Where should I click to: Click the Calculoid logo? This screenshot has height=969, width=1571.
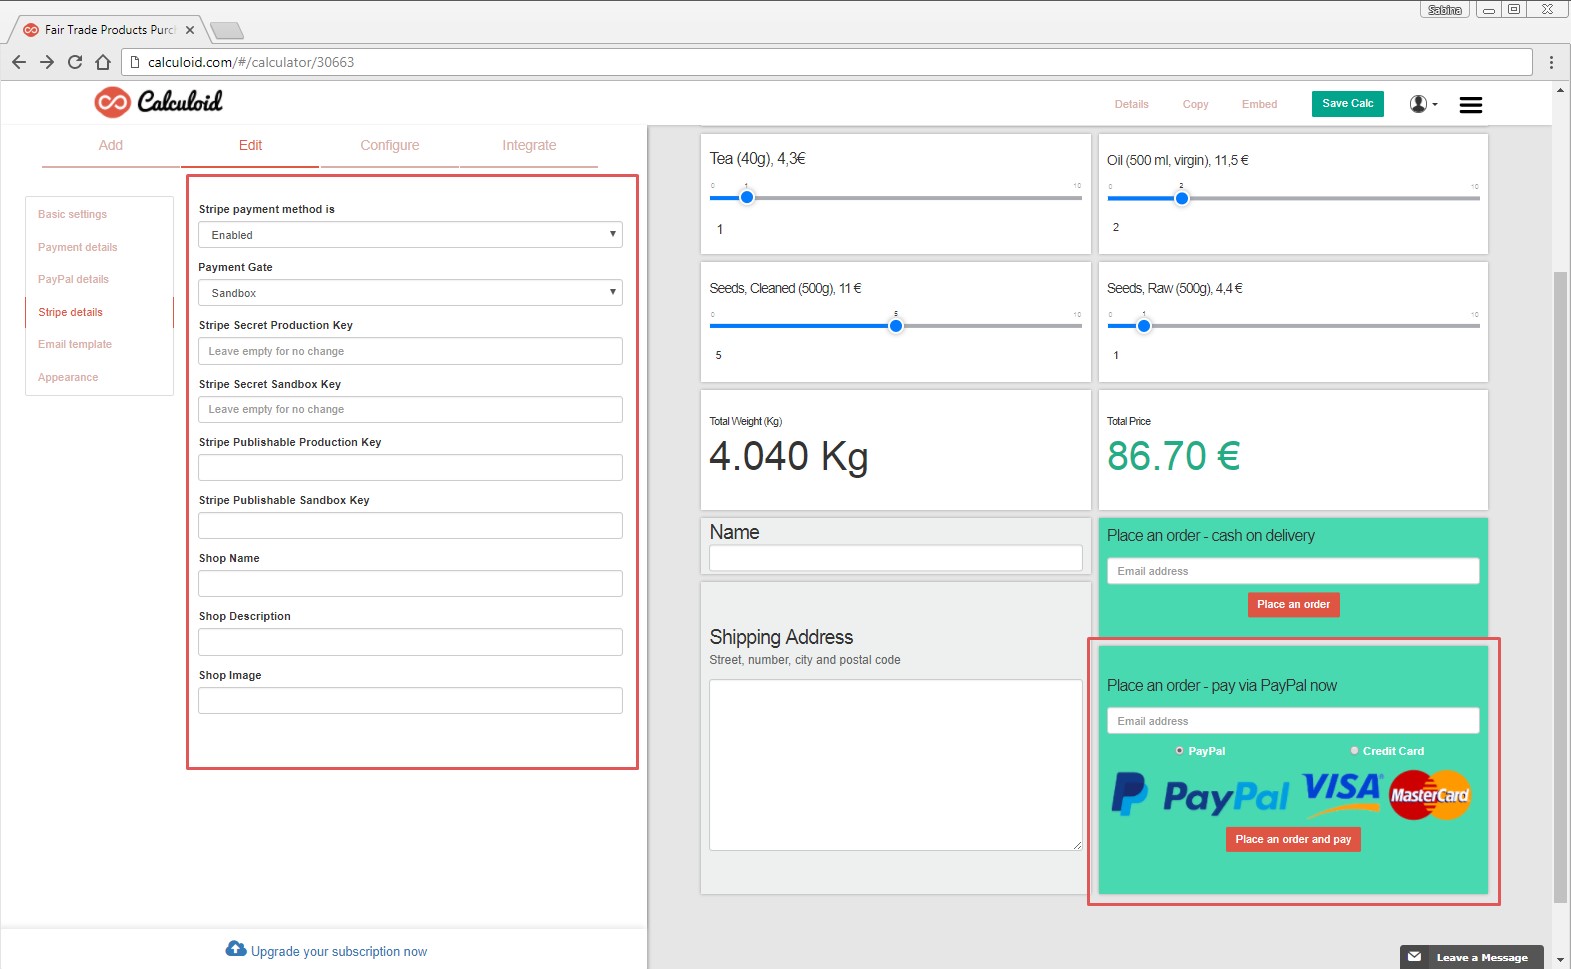pyautogui.click(x=158, y=102)
